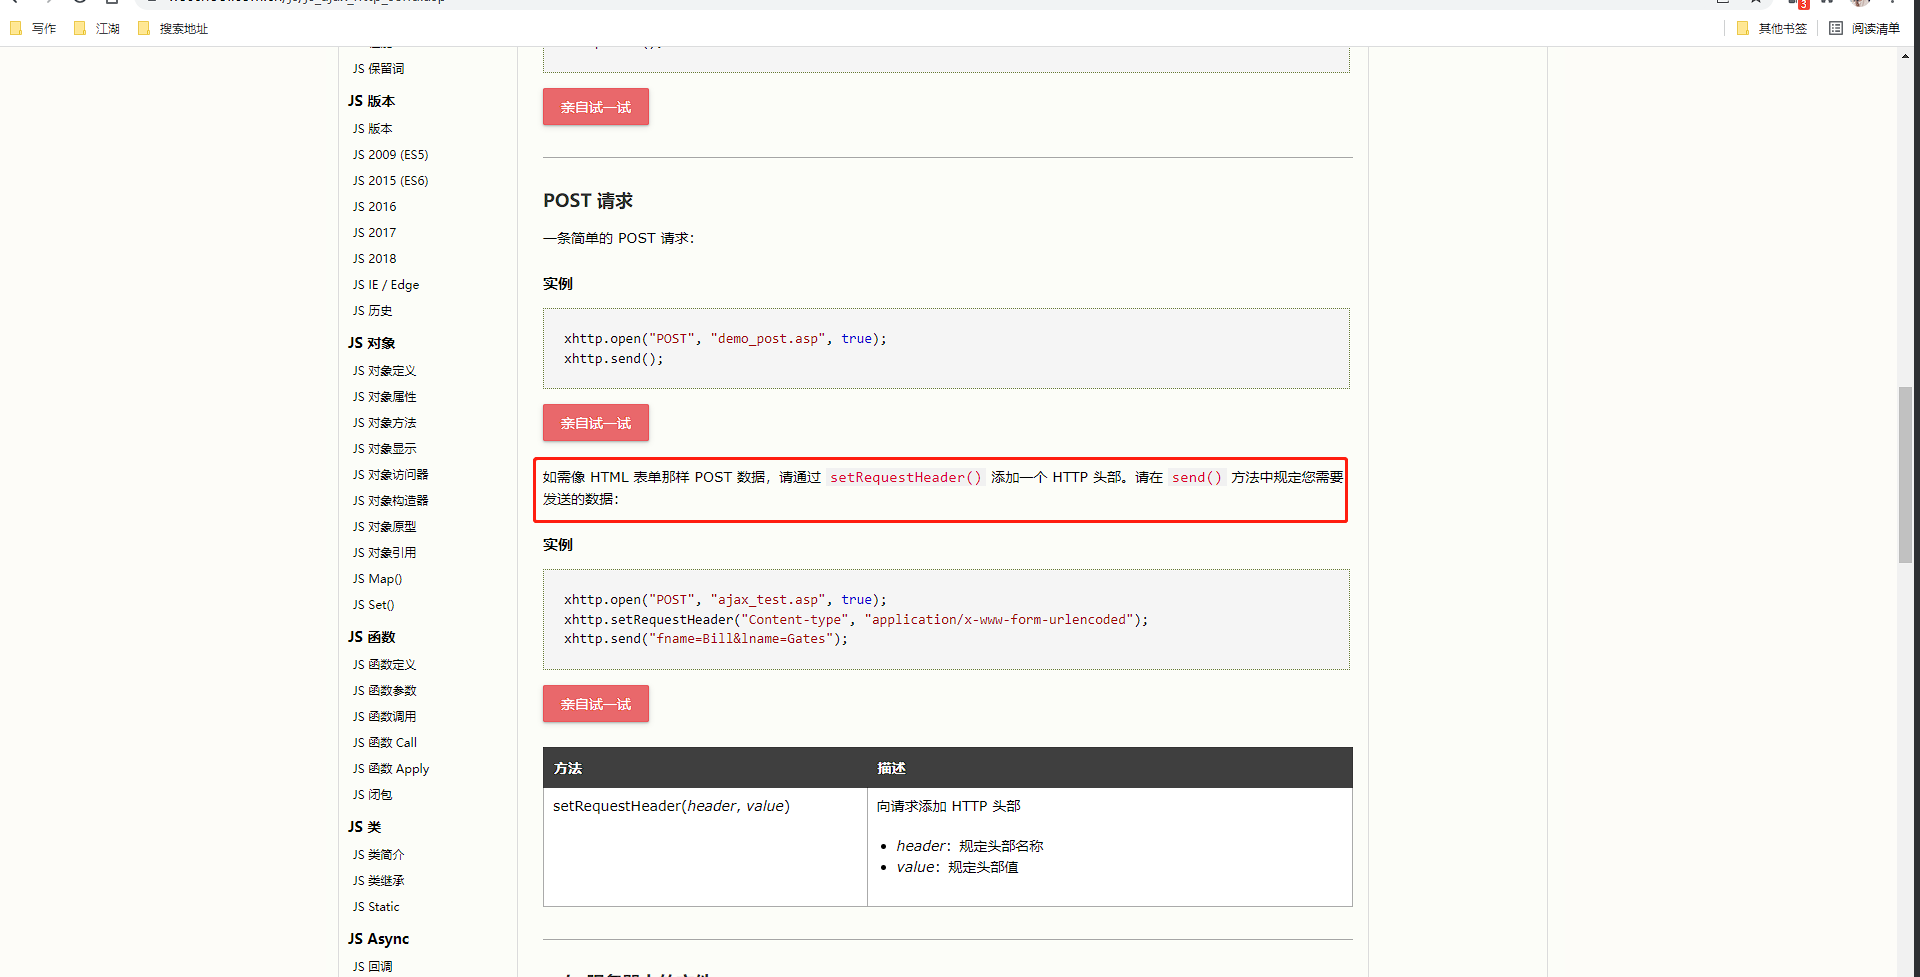
Task: Click the bullet value: 规定头部值
Action: coord(957,867)
